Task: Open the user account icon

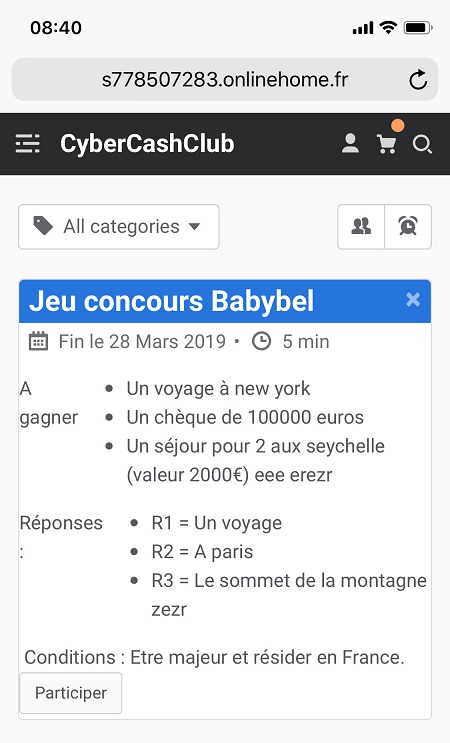Action: pyautogui.click(x=350, y=144)
